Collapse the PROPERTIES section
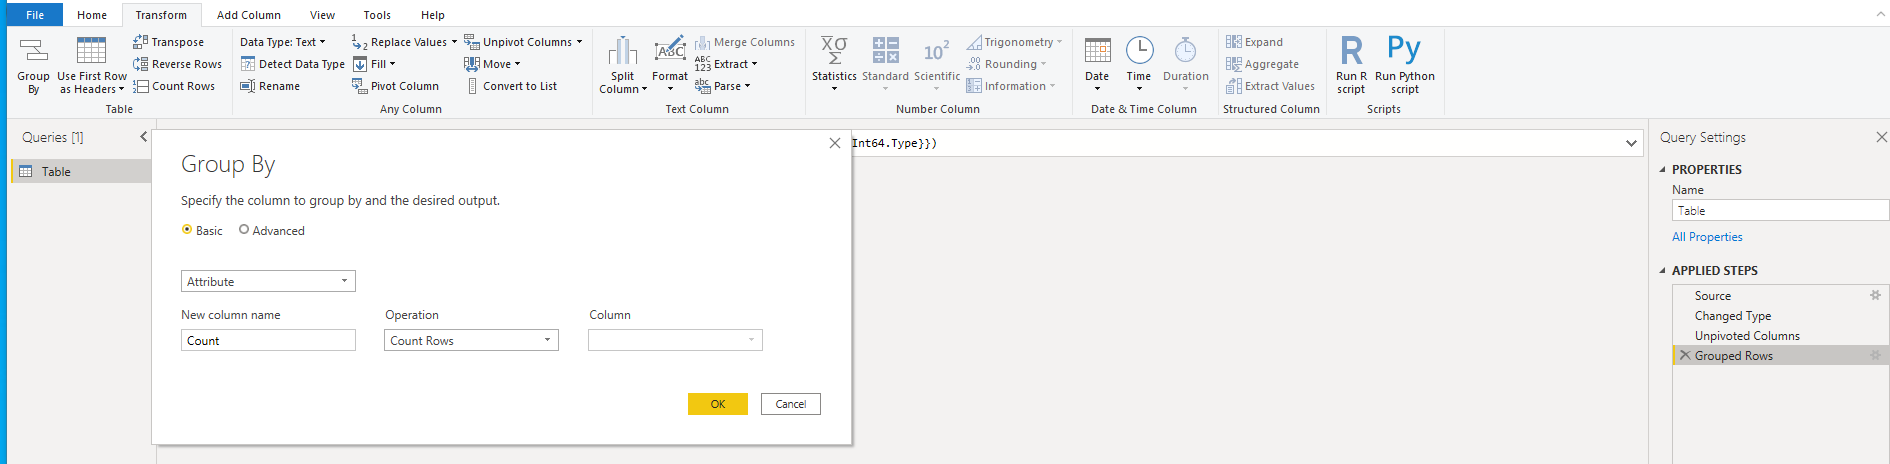The height and width of the screenshot is (464, 1890). tap(1662, 170)
